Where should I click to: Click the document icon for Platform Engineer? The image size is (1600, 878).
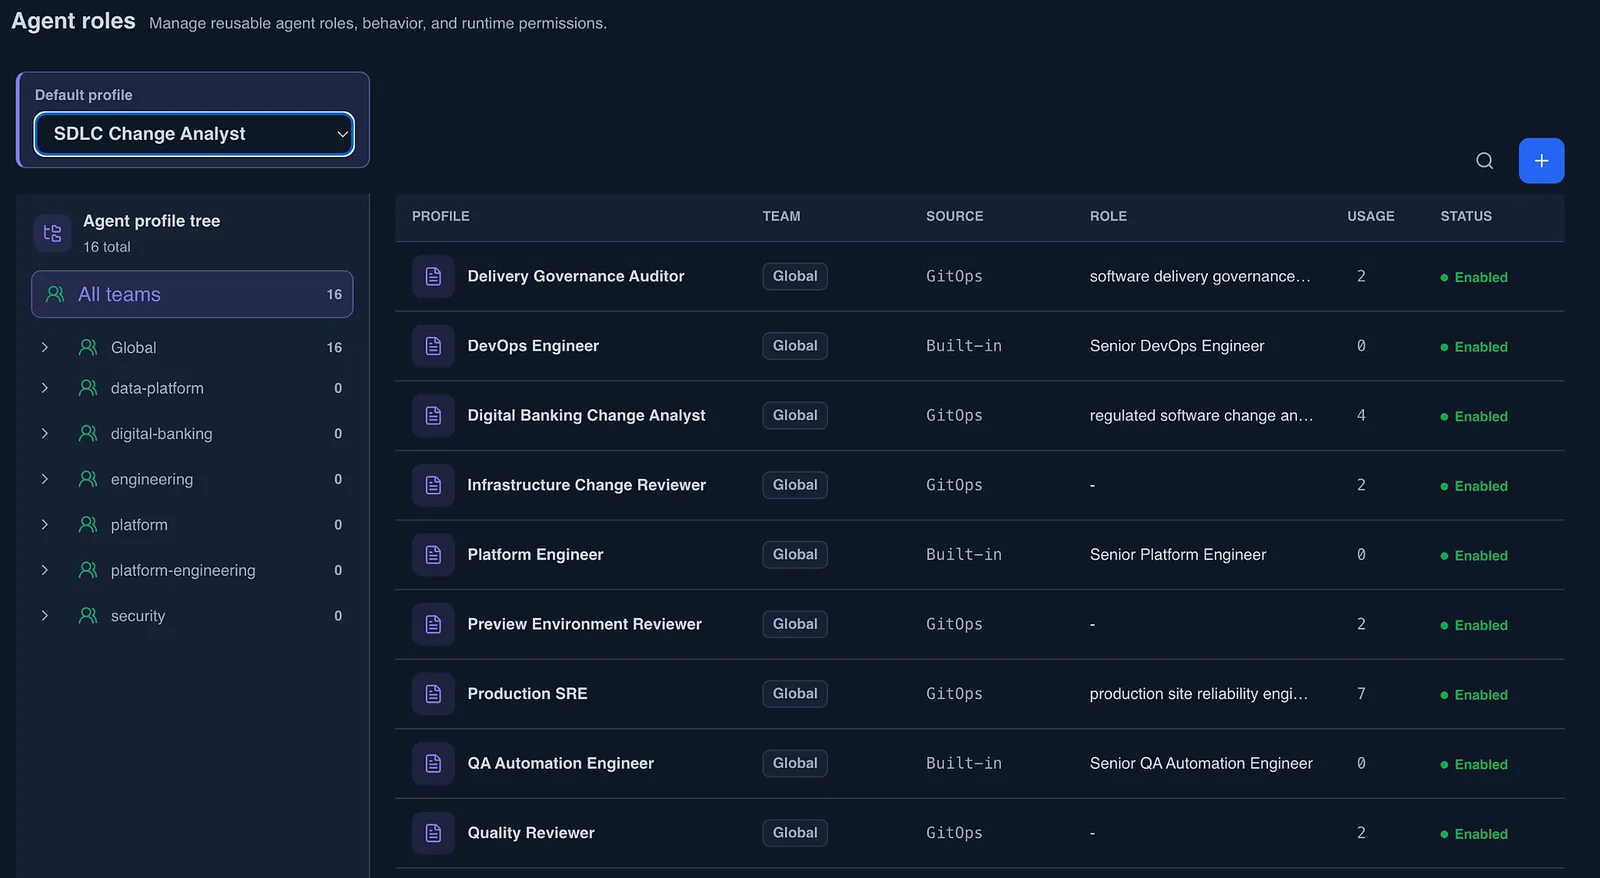(x=433, y=554)
